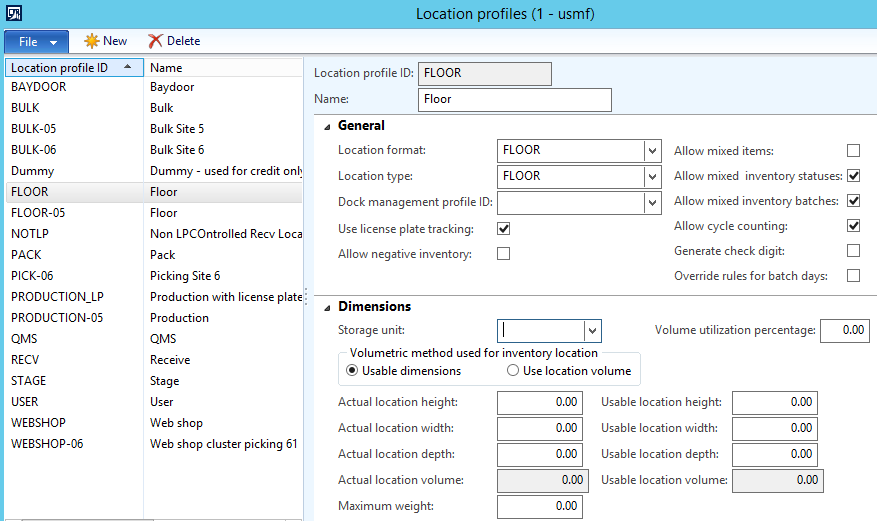The width and height of the screenshot is (877, 521).
Task: Collapse the Dimensions section
Action: [x=327, y=308]
